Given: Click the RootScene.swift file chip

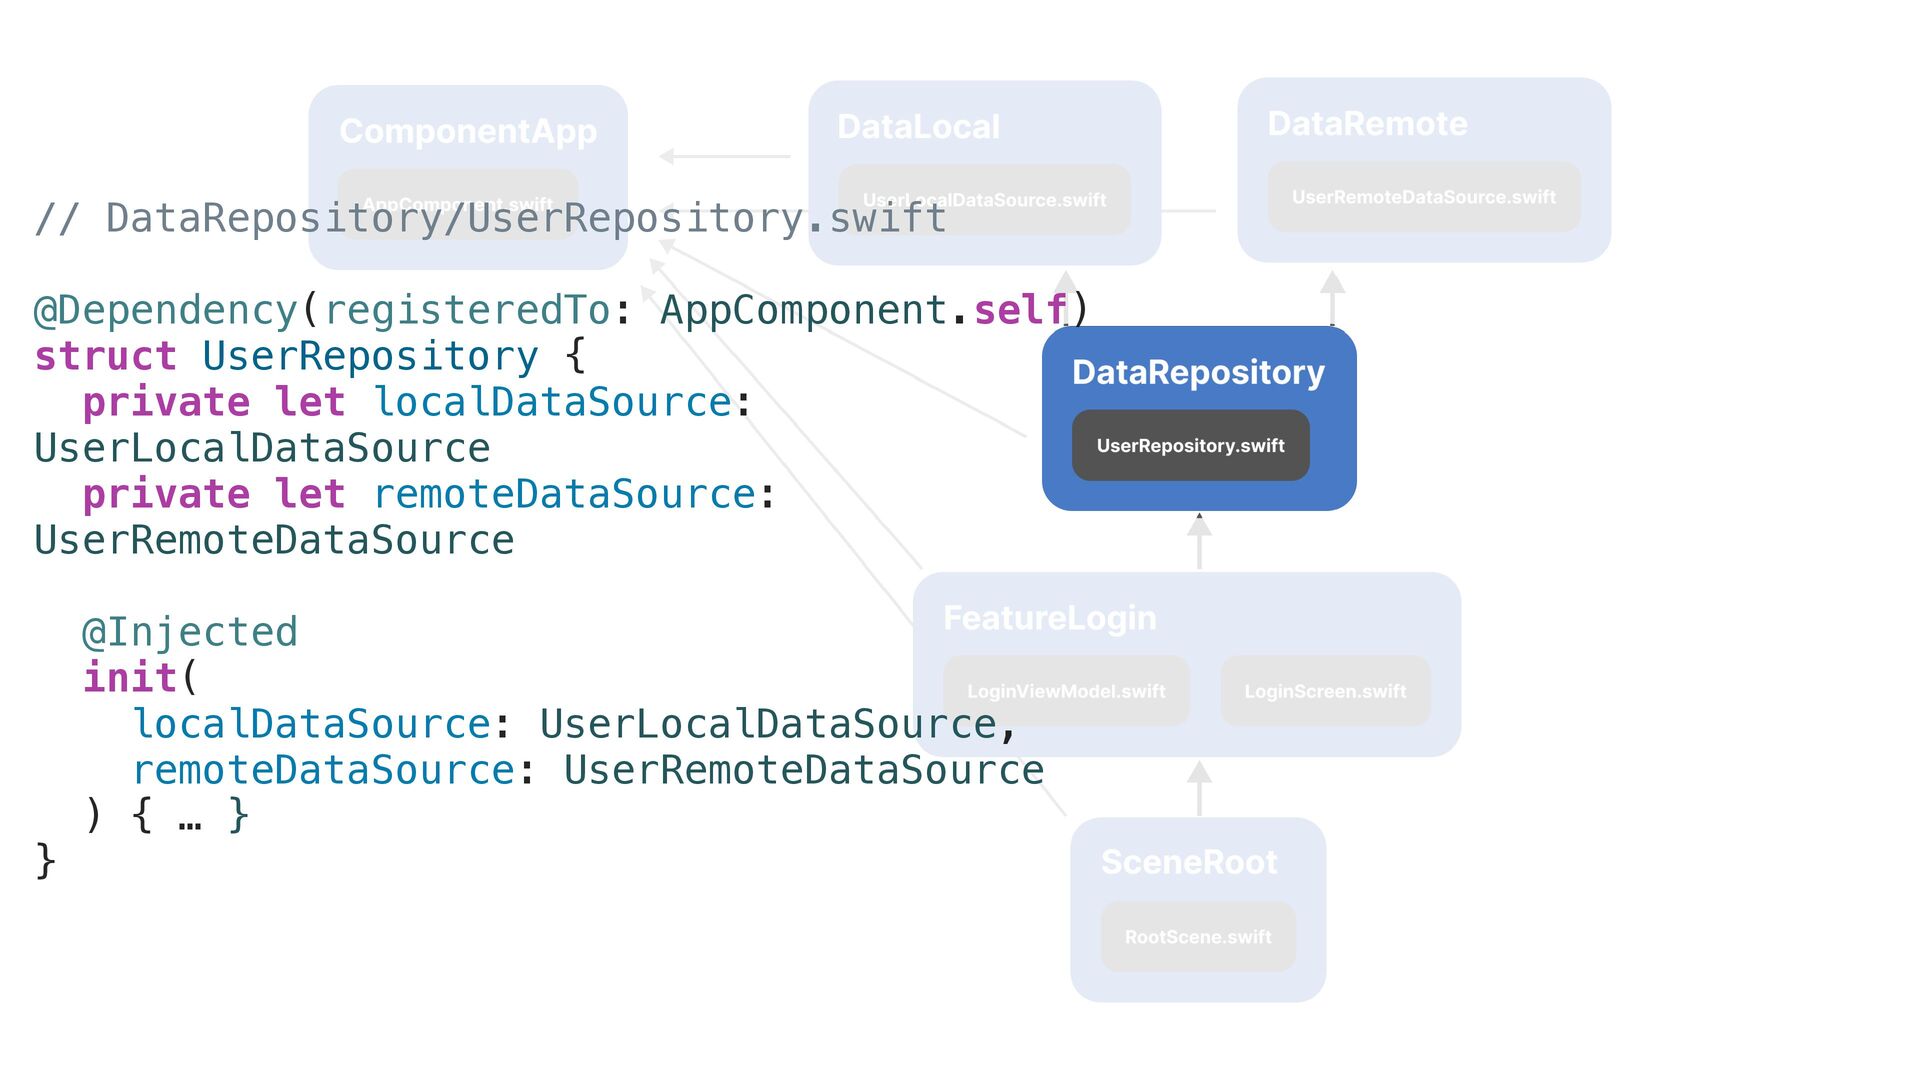Looking at the screenshot, I should click(x=1198, y=937).
